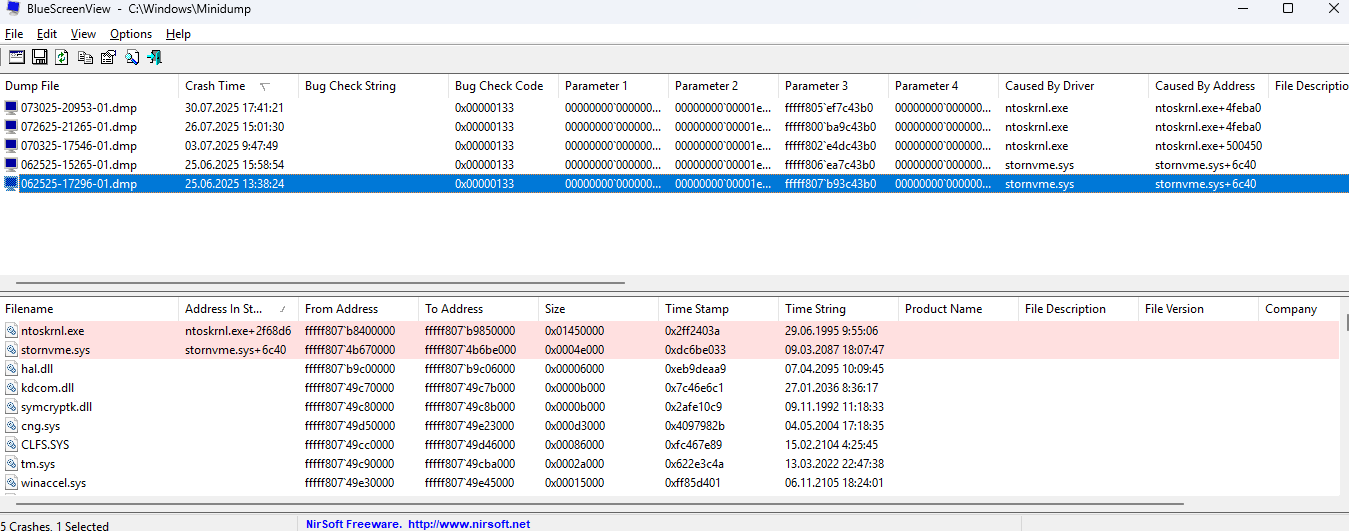Sort by the Product Name column
The width and height of the screenshot is (1349, 531).
[x=959, y=309]
